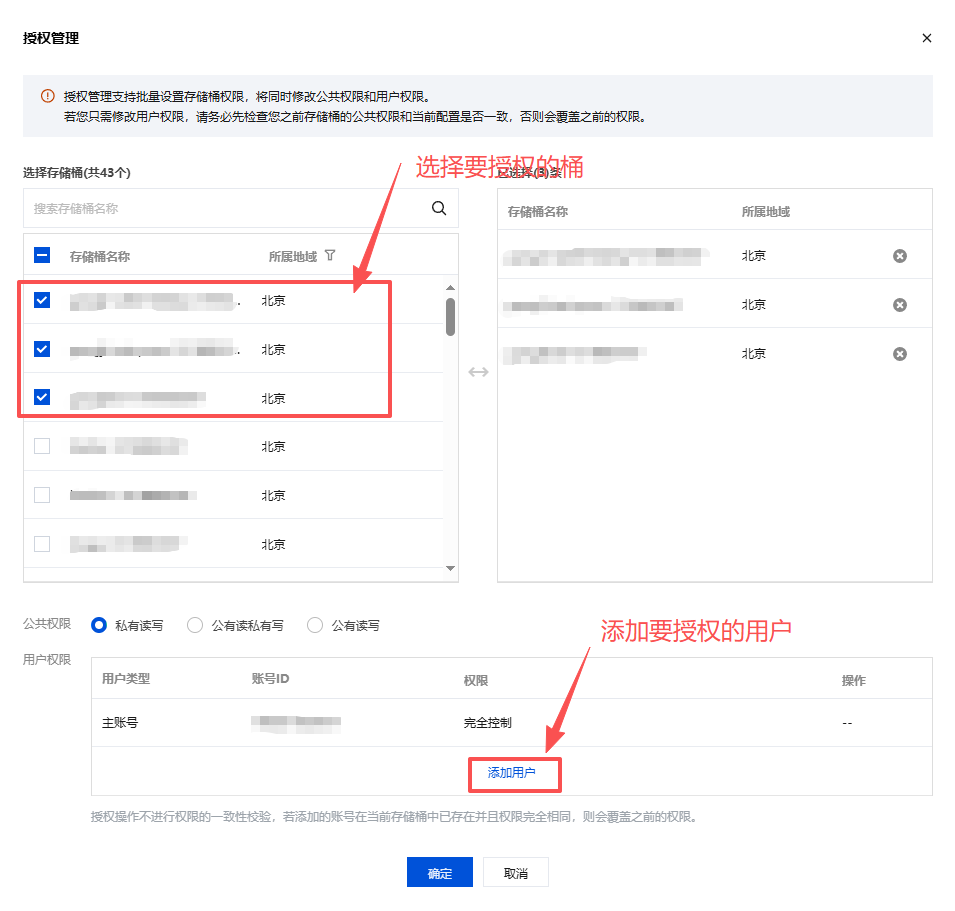The width and height of the screenshot is (955, 911).
Task: Toggle the select-all checkbox in the bucket list header
Action: [x=42, y=256]
